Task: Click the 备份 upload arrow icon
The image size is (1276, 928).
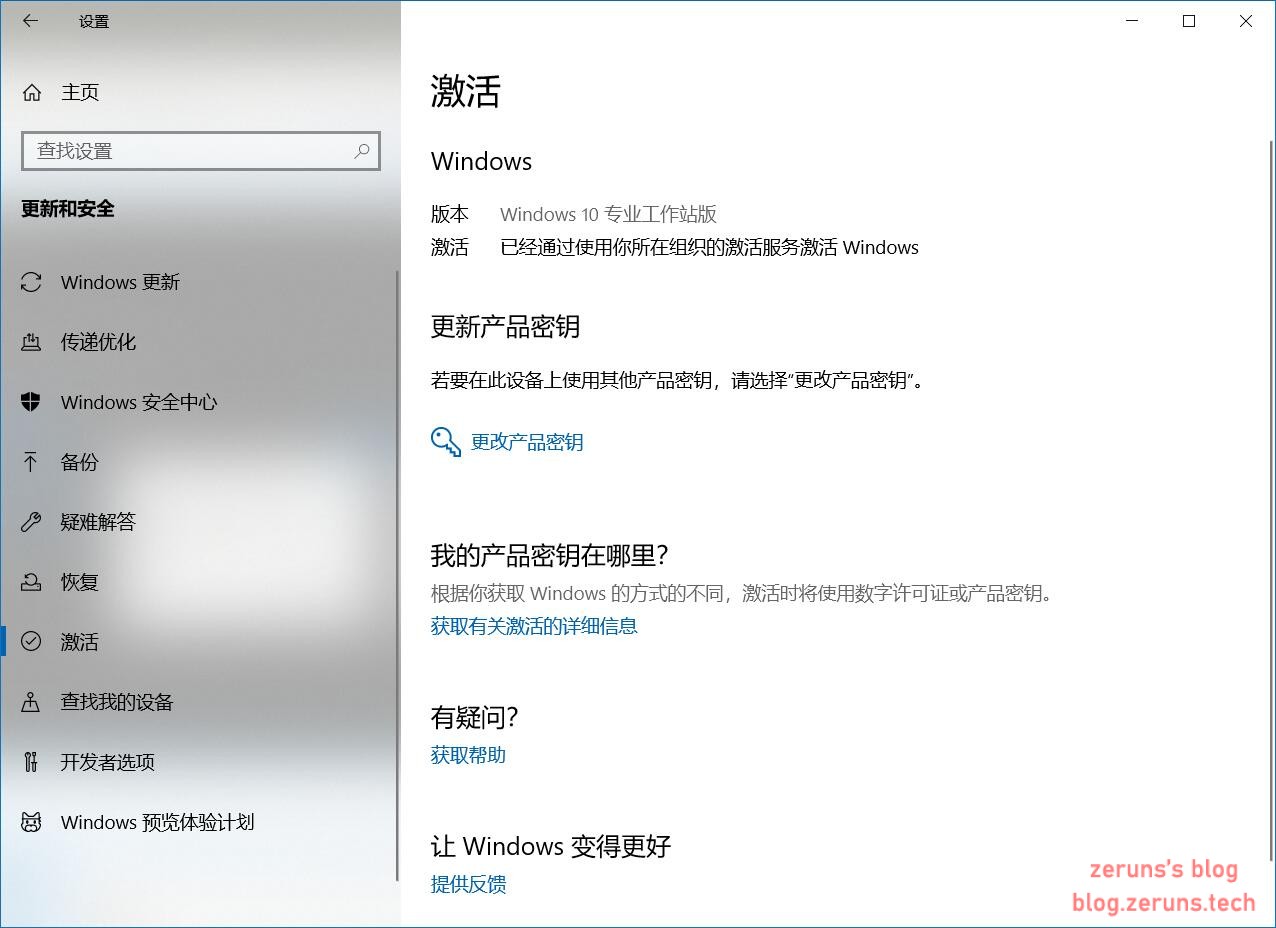Action: click(32, 462)
